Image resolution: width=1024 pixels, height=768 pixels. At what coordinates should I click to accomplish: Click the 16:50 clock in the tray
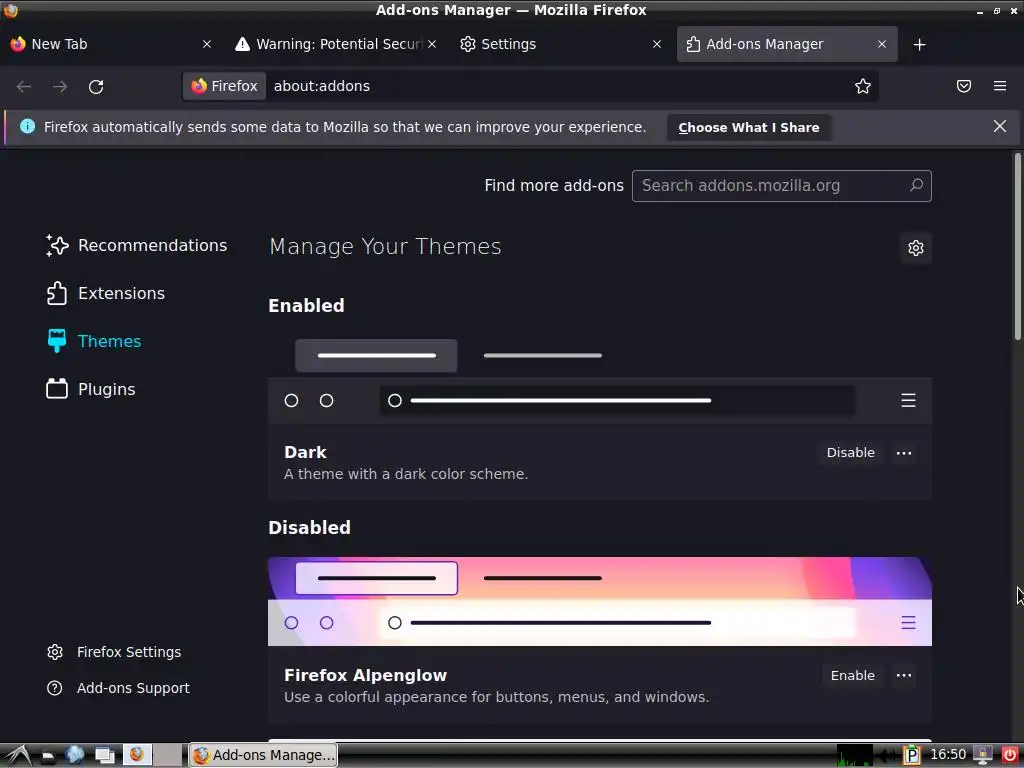tap(948, 754)
